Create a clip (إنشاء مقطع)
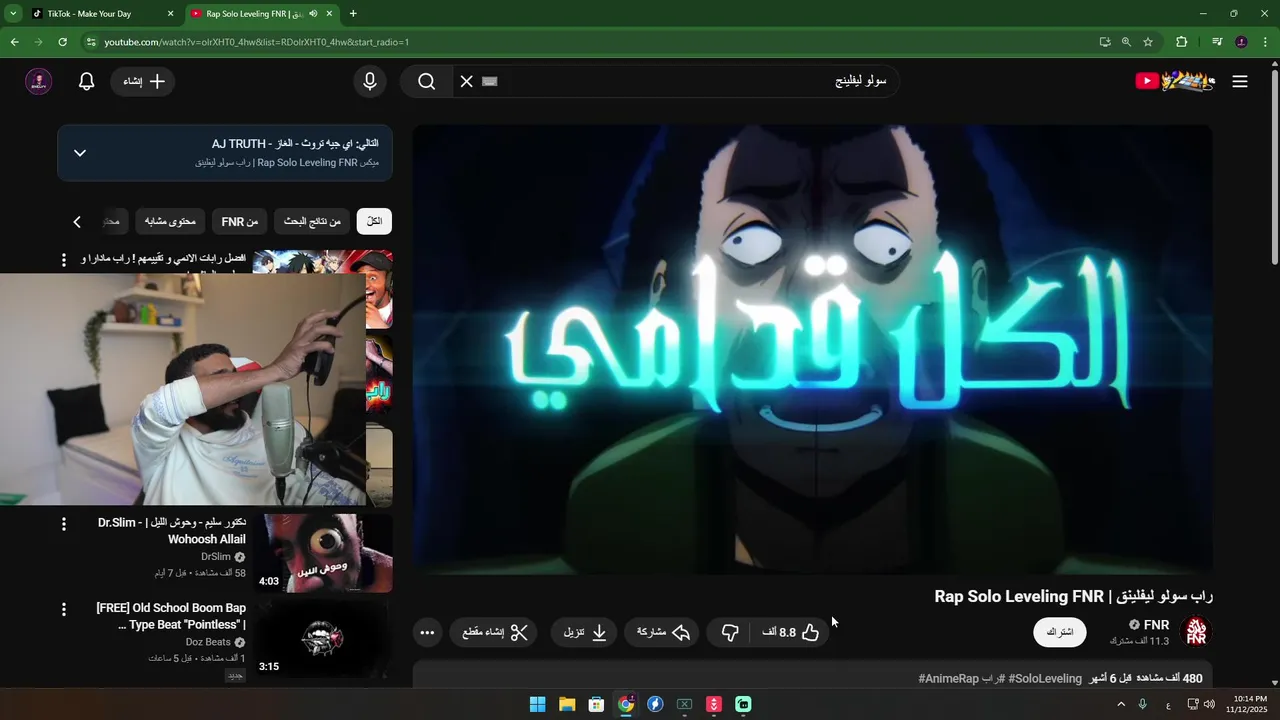The image size is (1280, 720). point(495,632)
